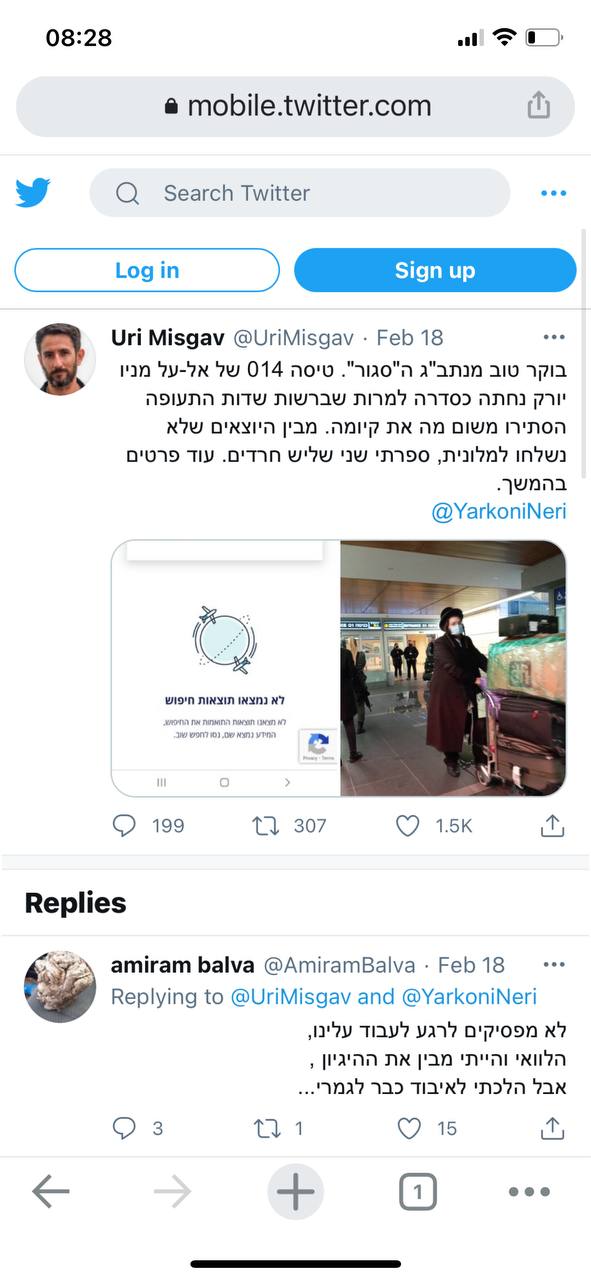The image size is (591, 1280).
Task: Click into the Search Twitter field
Action: tap(300, 193)
